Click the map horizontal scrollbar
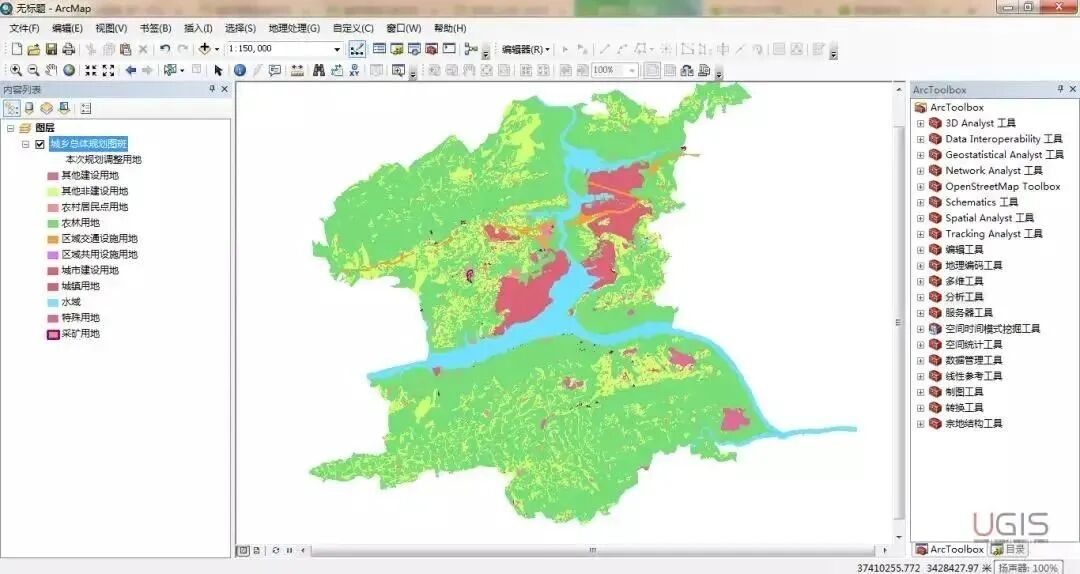 click(592, 551)
